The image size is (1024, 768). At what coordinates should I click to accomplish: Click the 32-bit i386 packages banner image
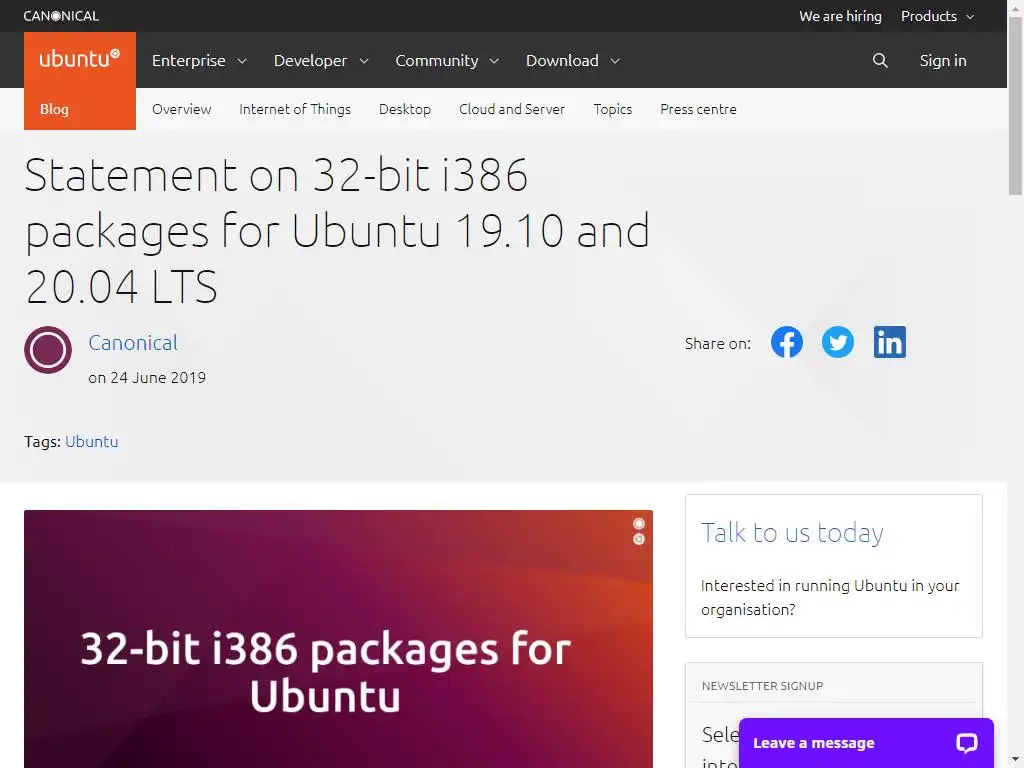pos(338,639)
